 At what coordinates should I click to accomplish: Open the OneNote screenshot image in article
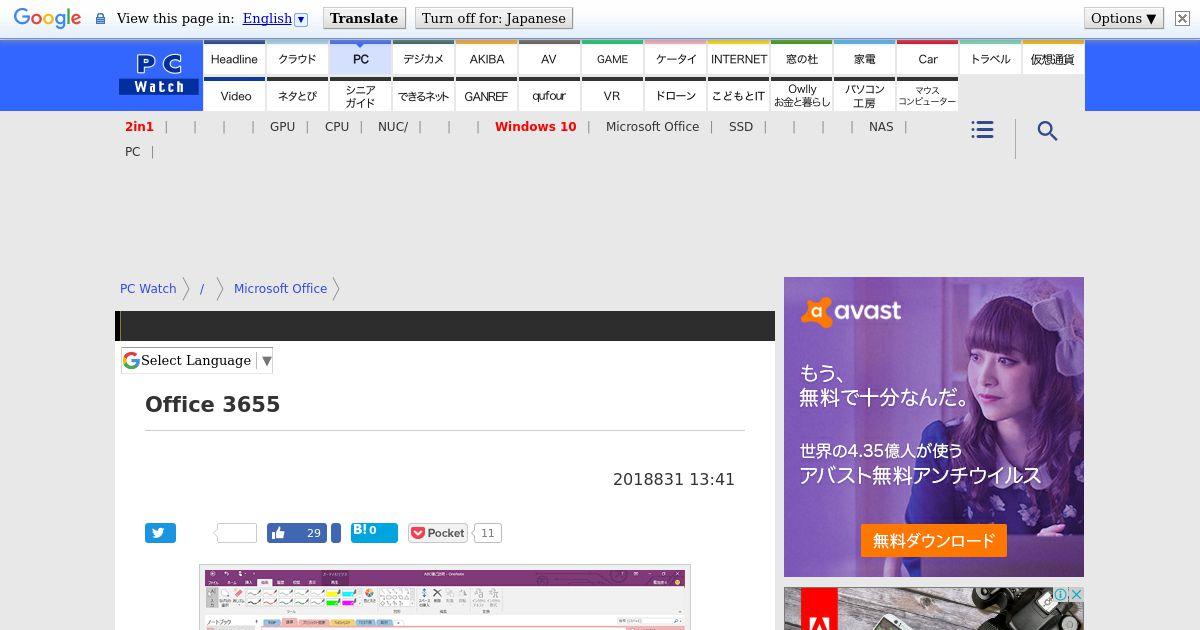pyautogui.click(x=445, y=597)
